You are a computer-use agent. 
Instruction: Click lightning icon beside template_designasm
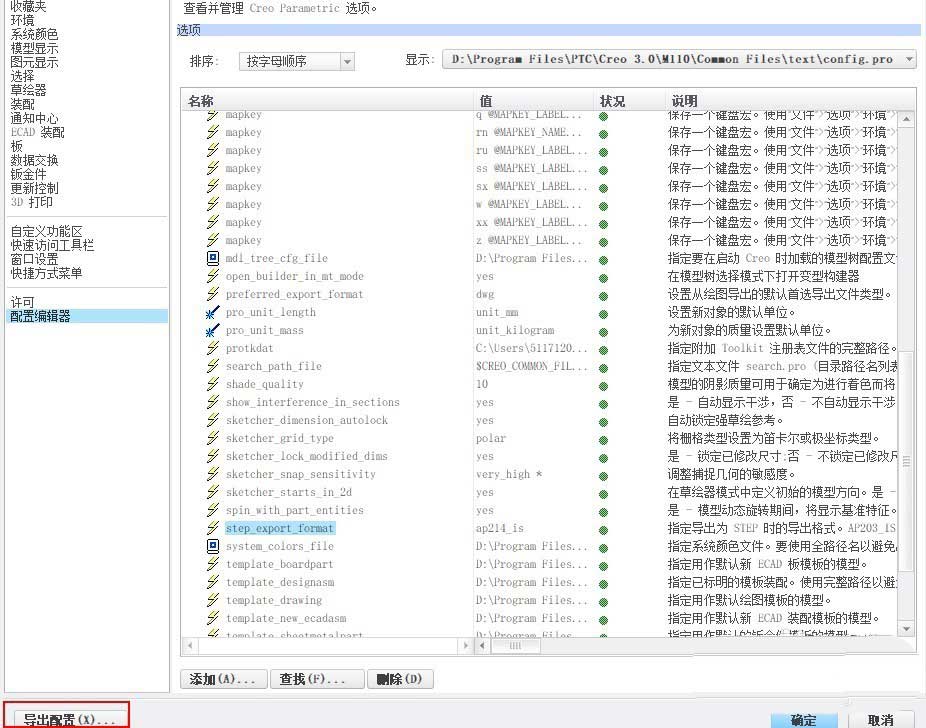pos(213,582)
